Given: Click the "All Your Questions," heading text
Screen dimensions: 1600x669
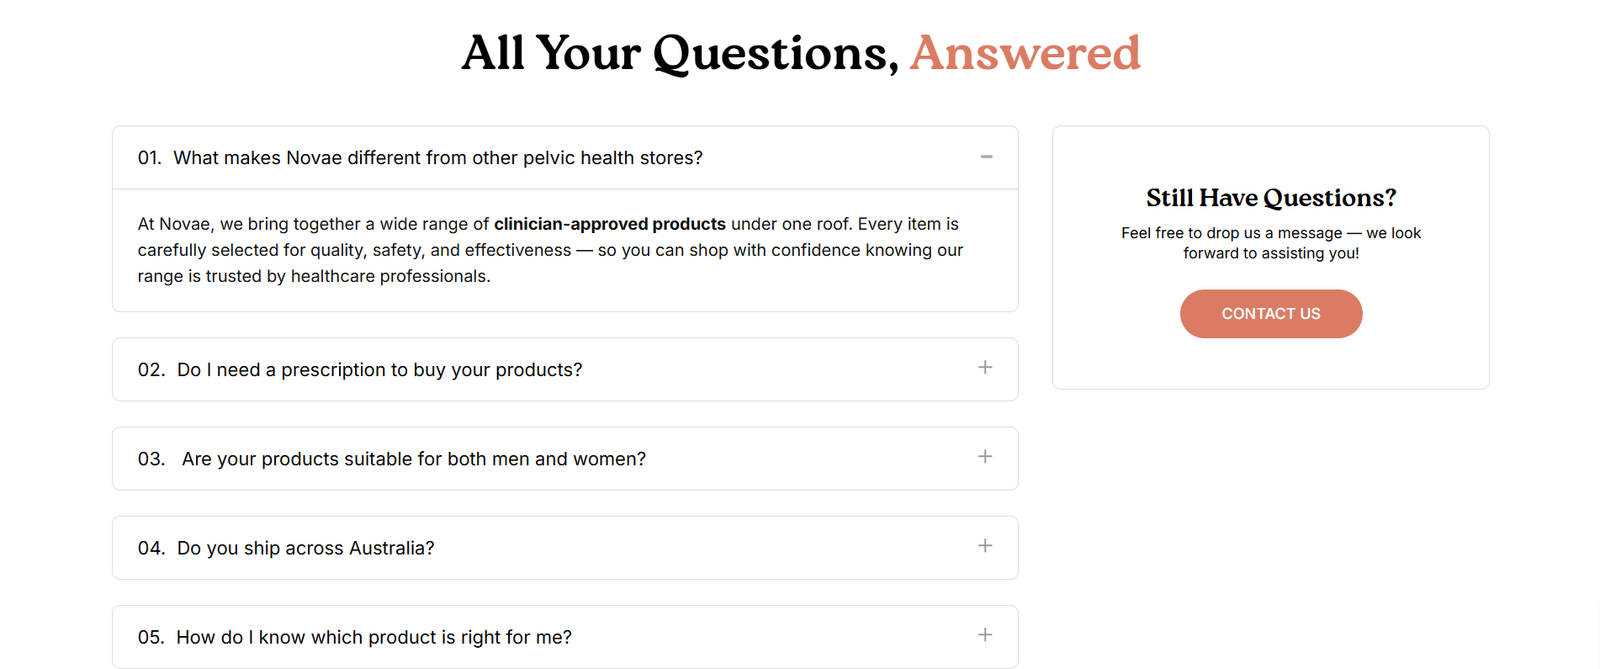Looking at the screenshot, I should (x=680, y=53).
